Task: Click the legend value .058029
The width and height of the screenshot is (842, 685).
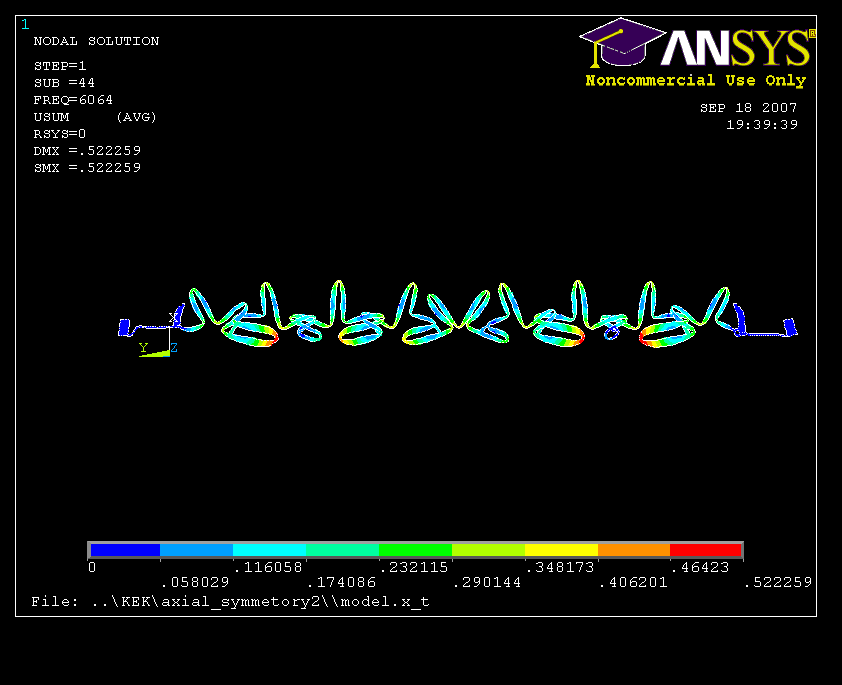Action: [195, 582]
